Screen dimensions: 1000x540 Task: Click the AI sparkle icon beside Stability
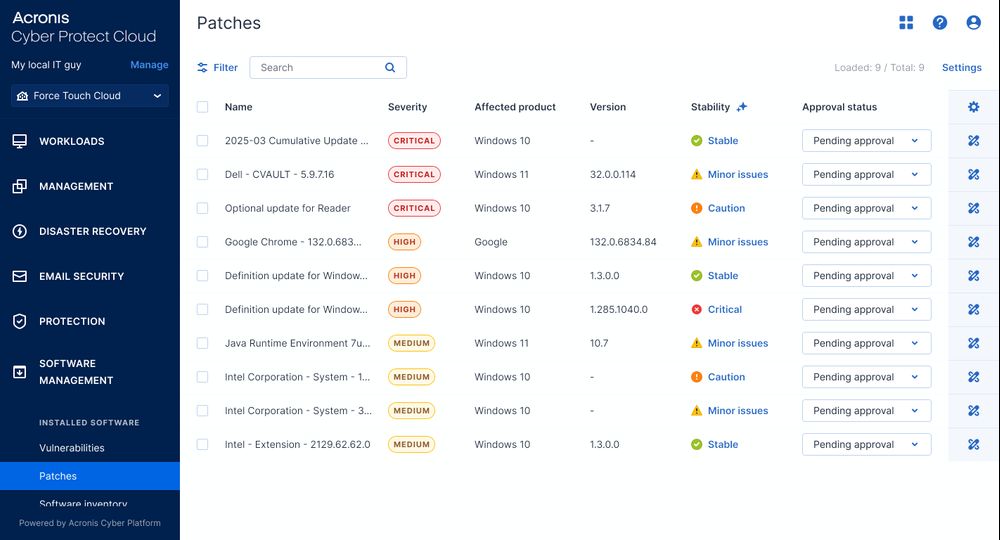coord(742,107)
